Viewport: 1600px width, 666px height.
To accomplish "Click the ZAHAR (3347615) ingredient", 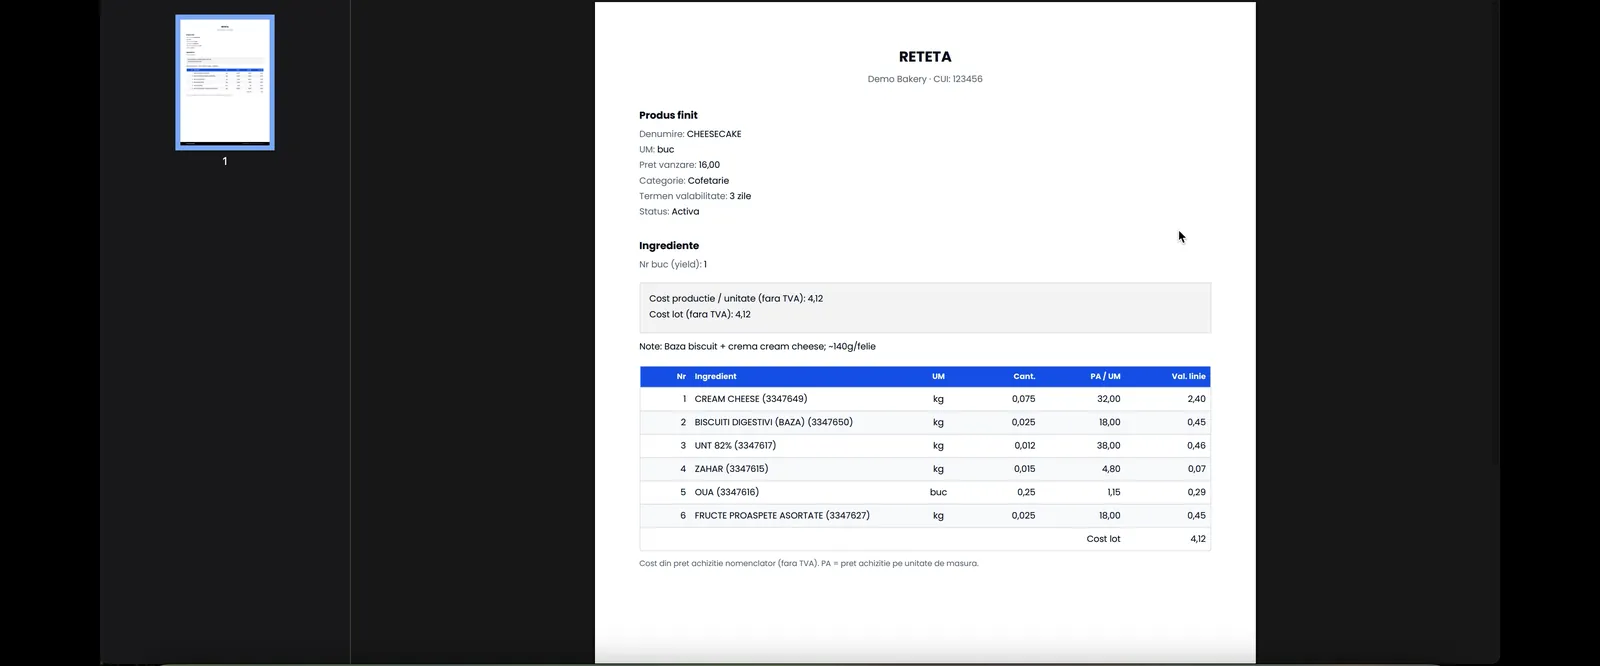I will tap(731, 469).
